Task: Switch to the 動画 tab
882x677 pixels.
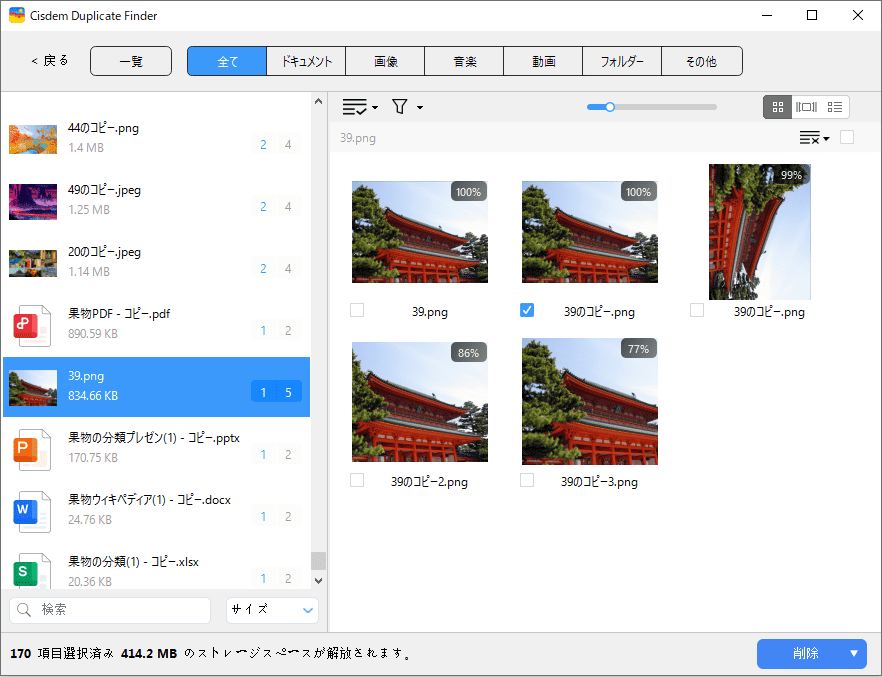Action: click(x=543, y=62)
